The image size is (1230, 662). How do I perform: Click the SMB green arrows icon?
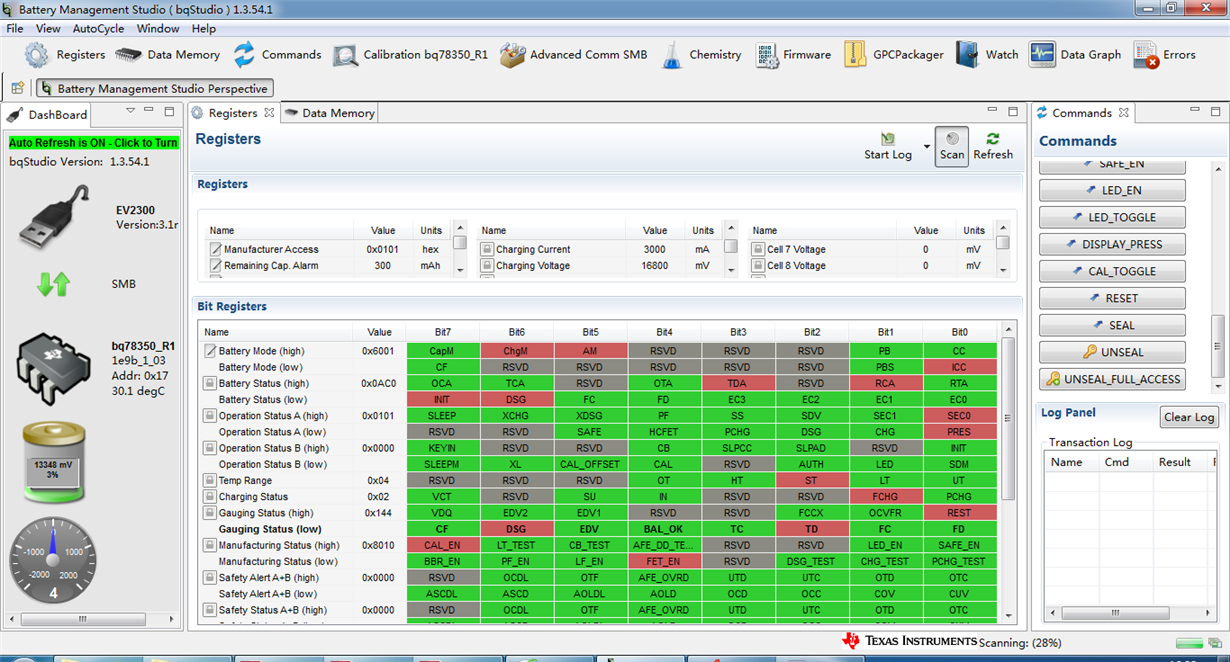pyautogui.click(x=53, y=284)
